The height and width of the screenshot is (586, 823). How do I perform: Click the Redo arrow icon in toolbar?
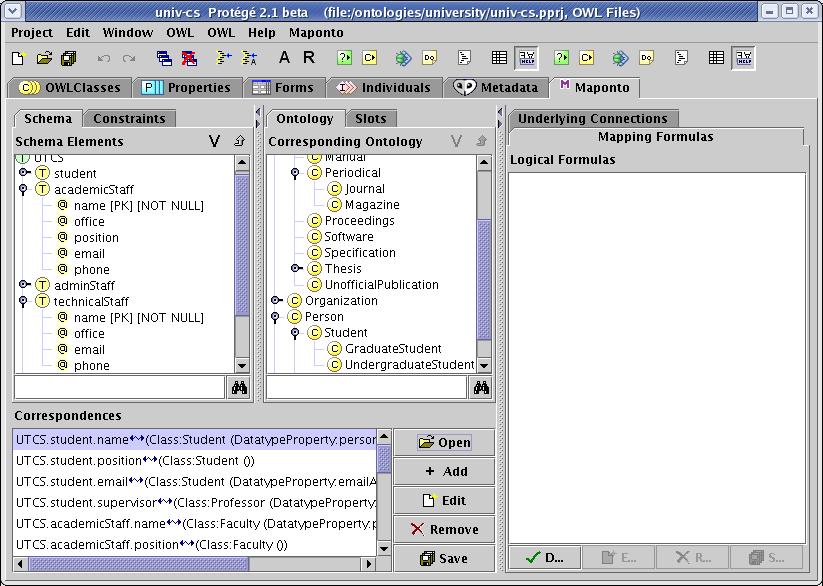[129, 58]
